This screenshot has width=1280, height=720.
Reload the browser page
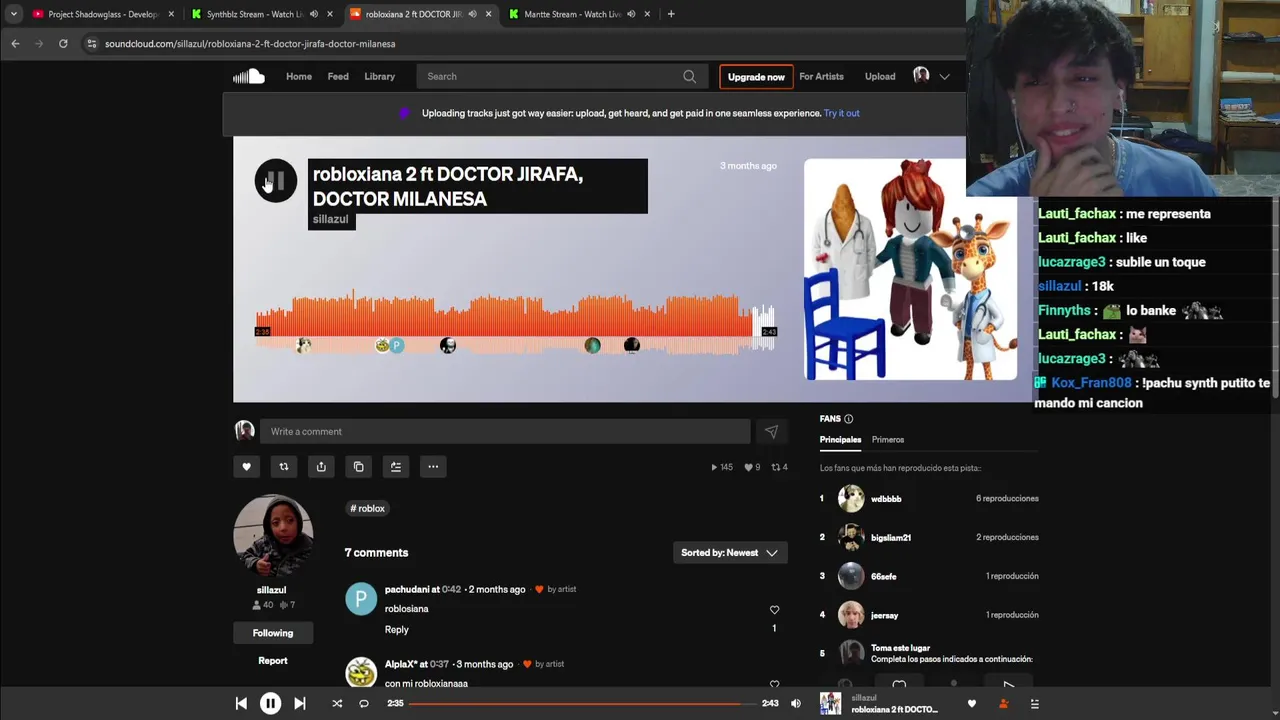click(x=63, y=44)
